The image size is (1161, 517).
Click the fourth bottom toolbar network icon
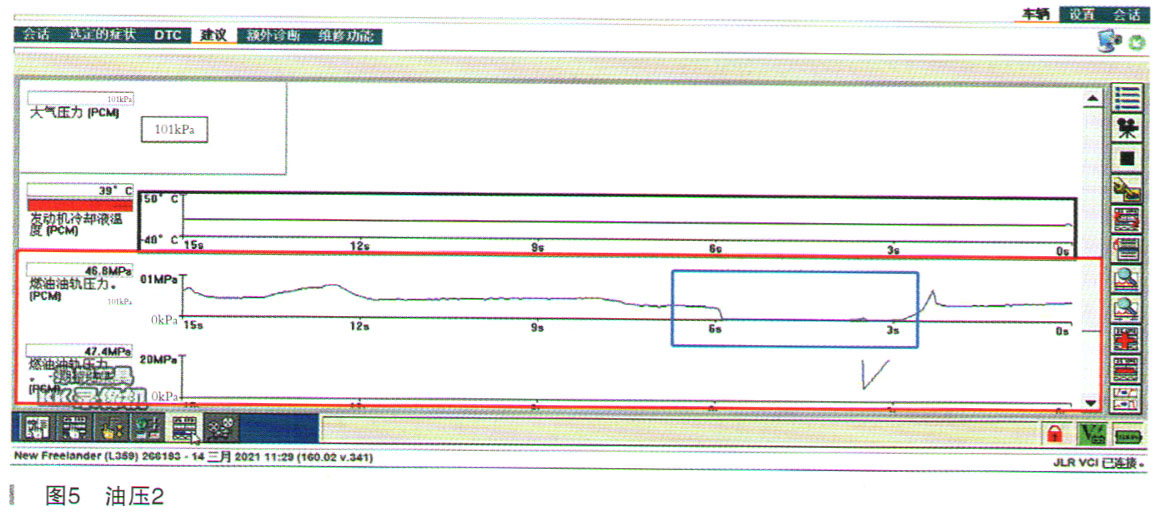point(147,429)
